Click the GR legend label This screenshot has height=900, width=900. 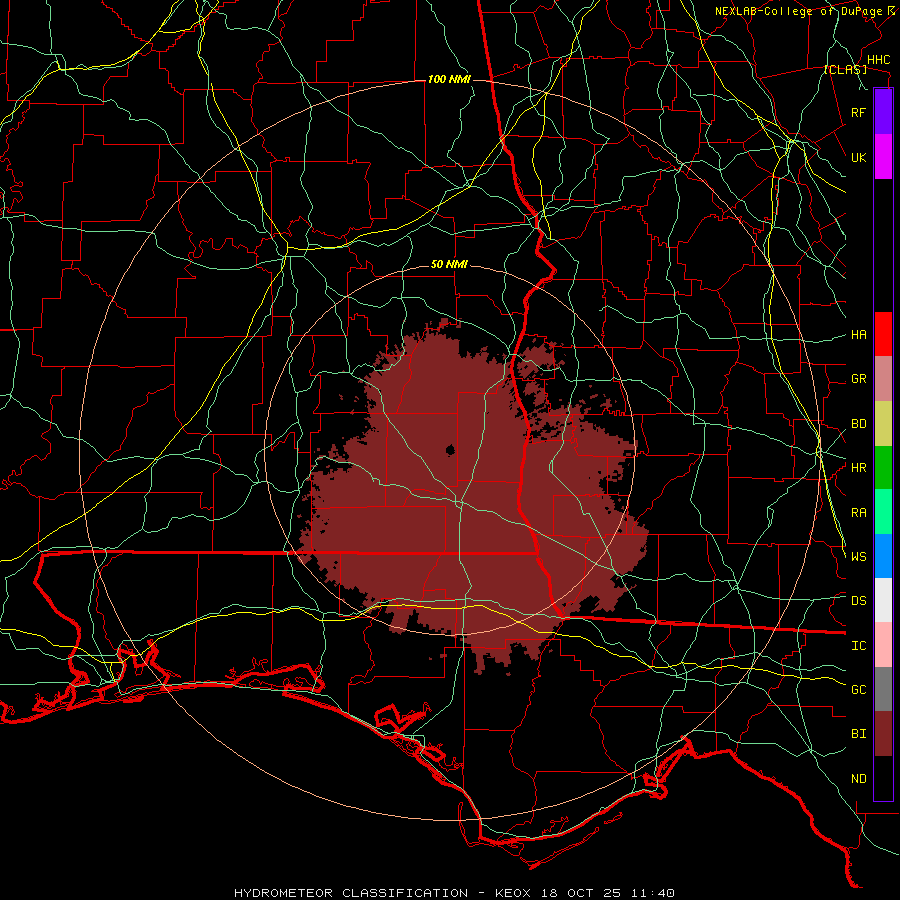tap(858, 379)
